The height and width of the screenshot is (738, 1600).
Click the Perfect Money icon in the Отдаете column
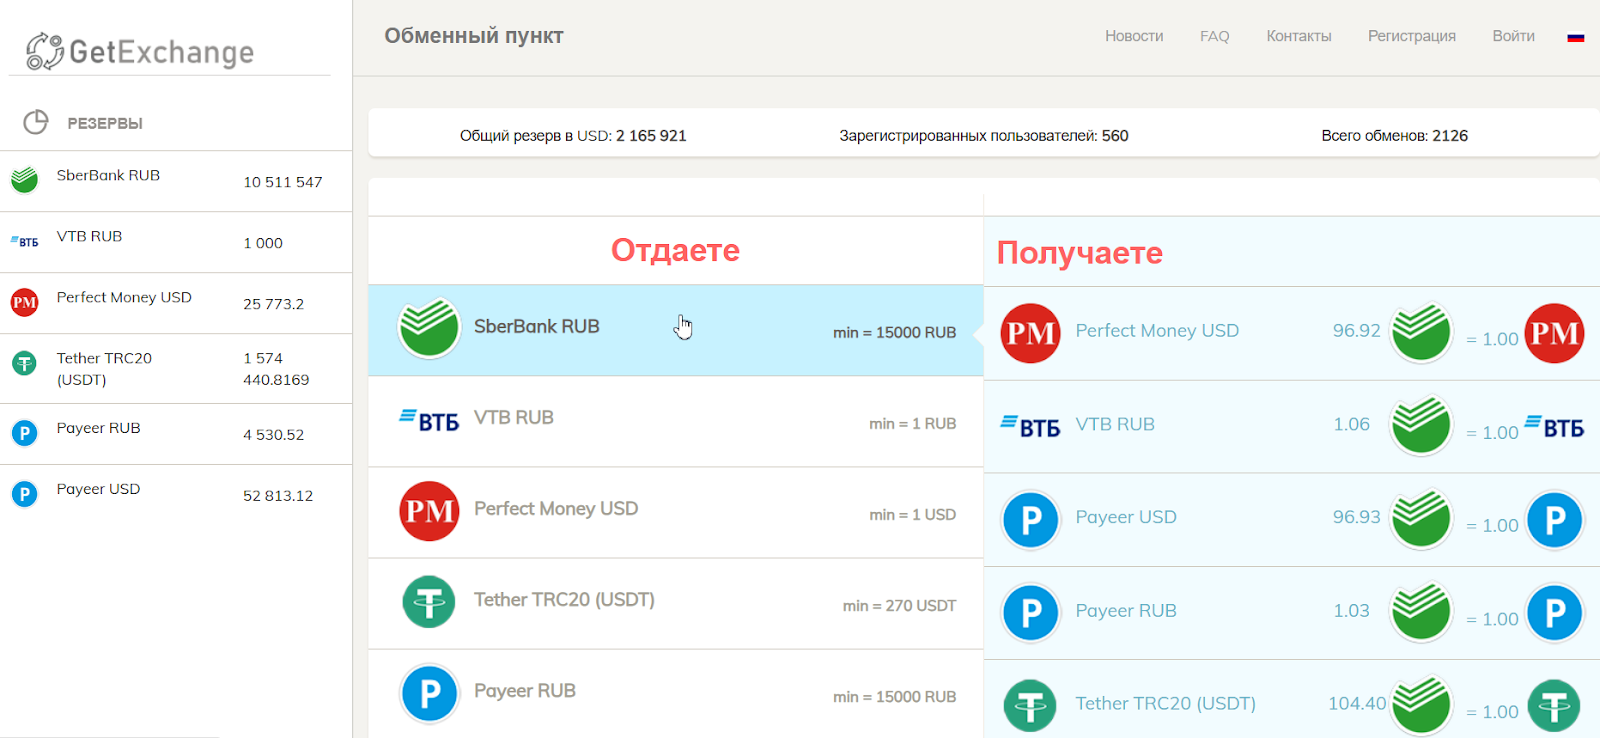tap(429, 511)
